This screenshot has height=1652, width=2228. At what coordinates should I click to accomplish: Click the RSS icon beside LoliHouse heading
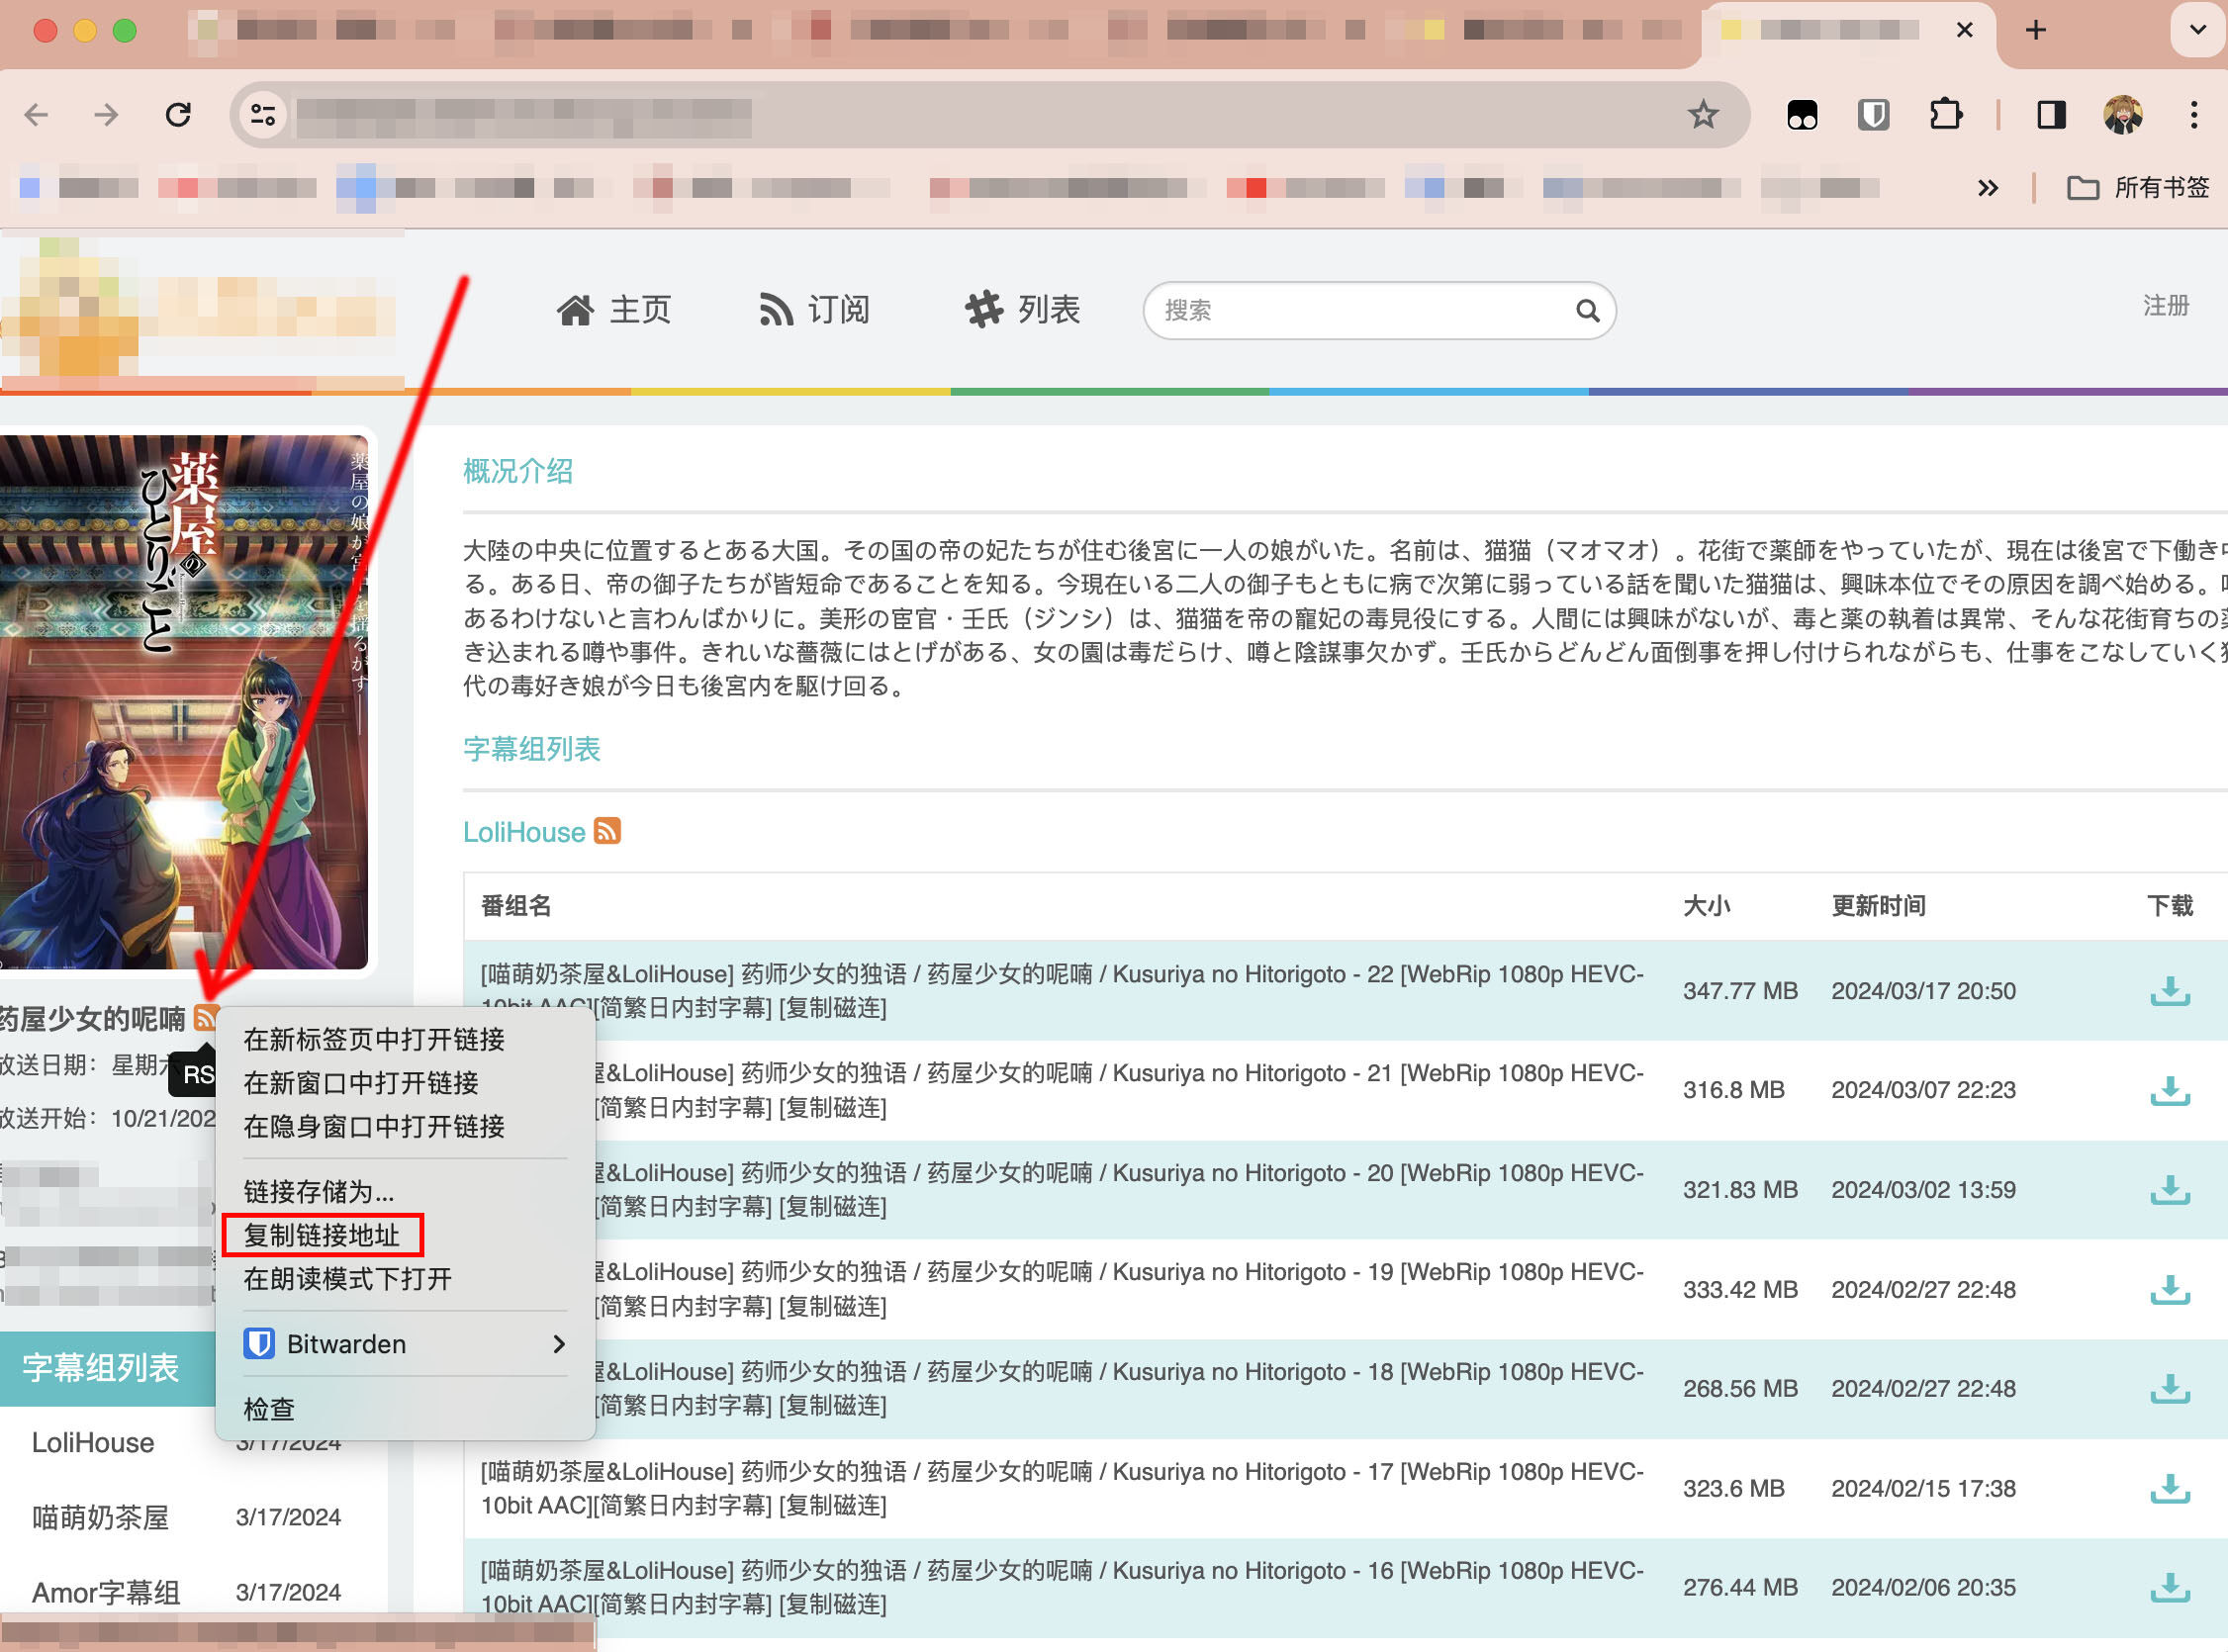click(x=607, y=831)
